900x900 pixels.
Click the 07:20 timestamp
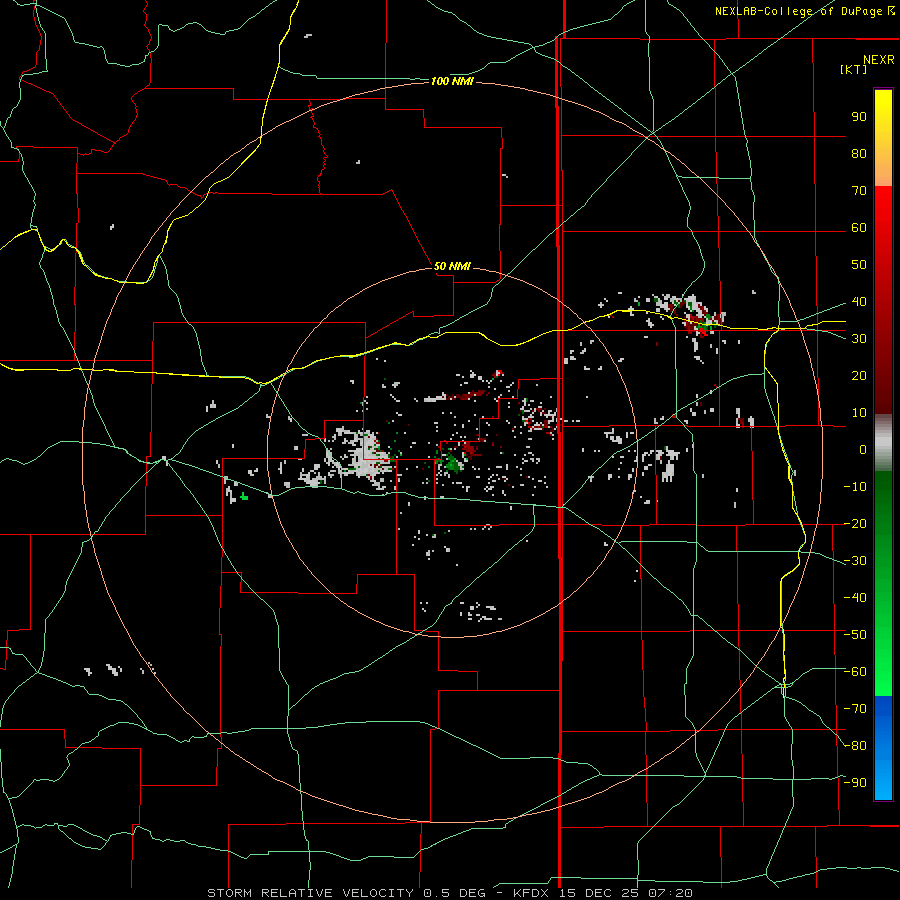coord(670,893)
